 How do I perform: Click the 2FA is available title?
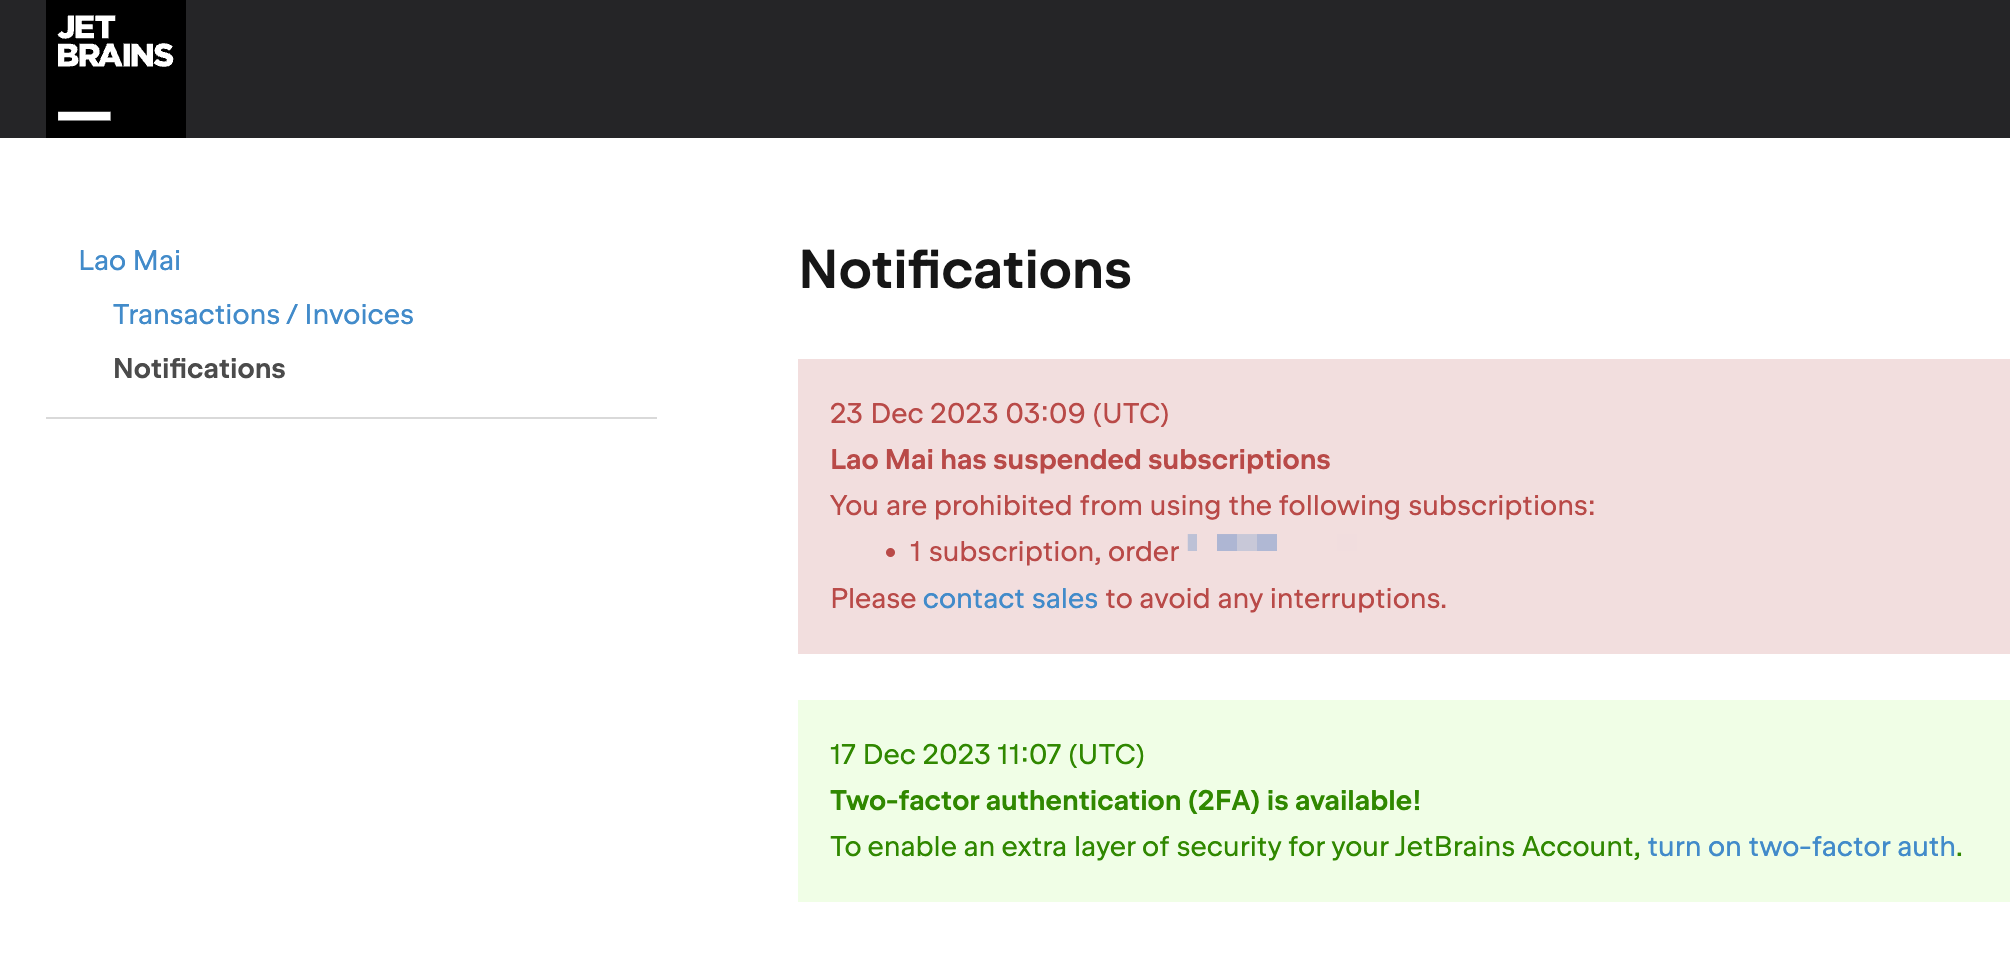tap(1125, 801)
